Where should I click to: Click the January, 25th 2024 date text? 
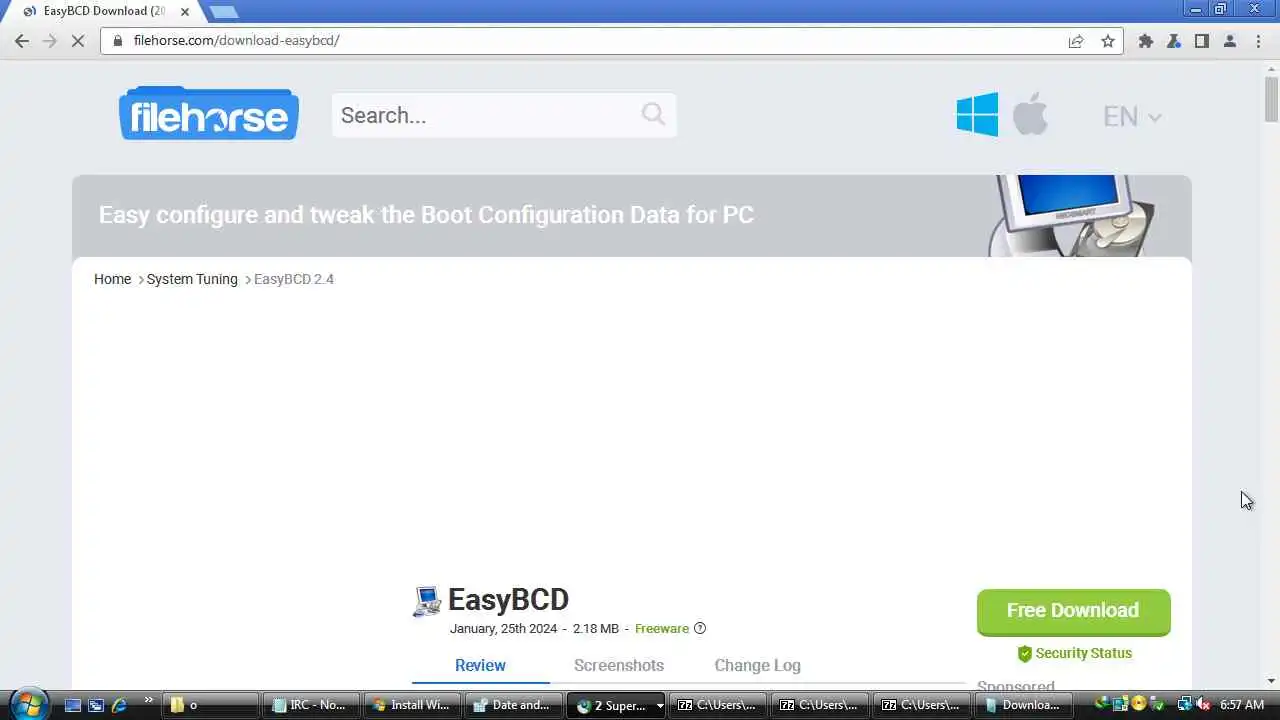pyautogui.click(x=503, y=629)
